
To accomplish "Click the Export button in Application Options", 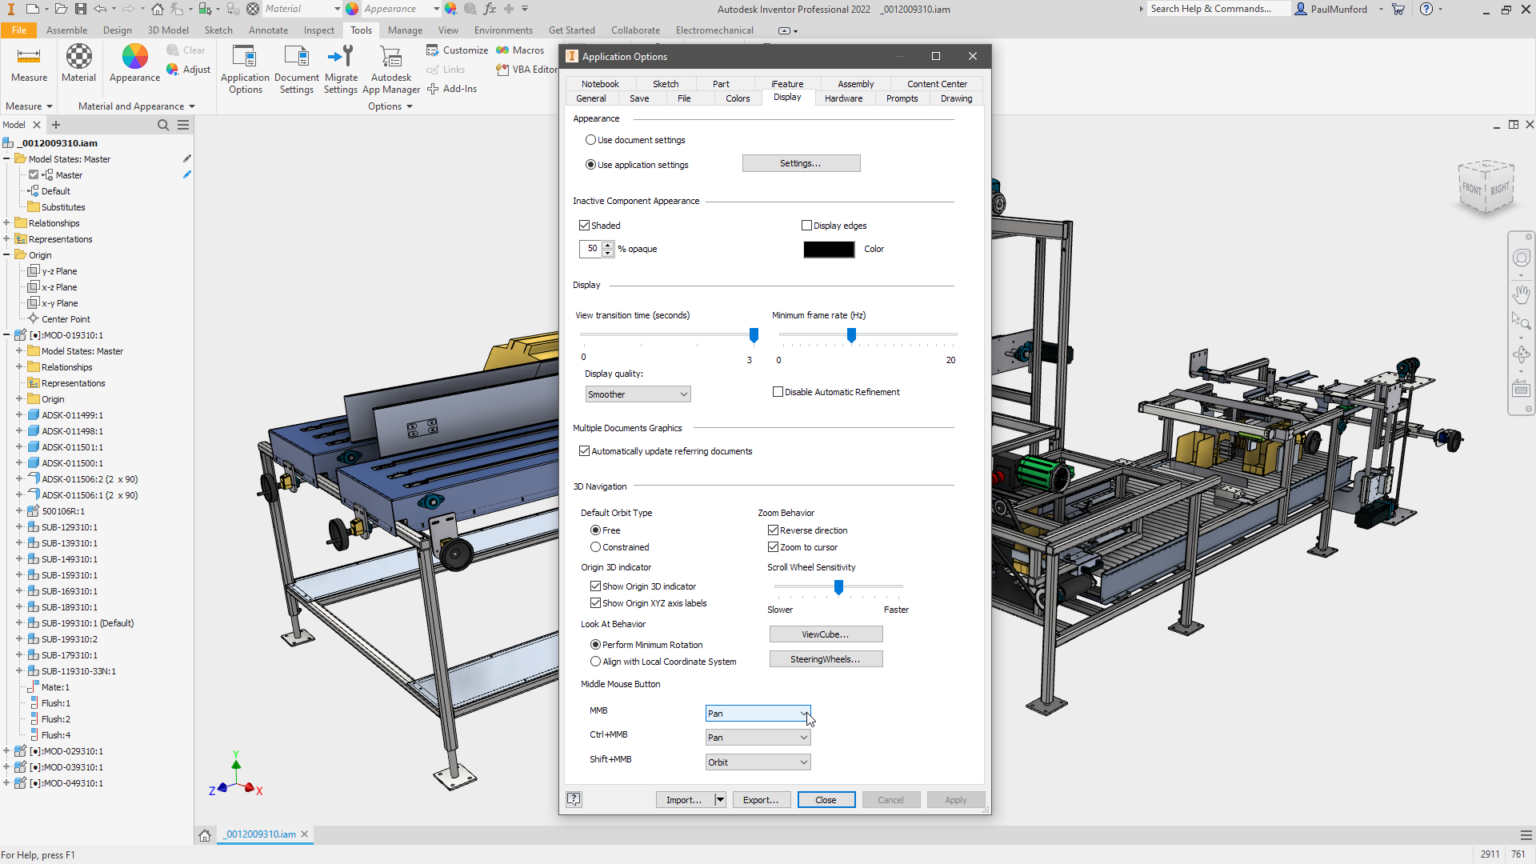I will coord(761,799).
